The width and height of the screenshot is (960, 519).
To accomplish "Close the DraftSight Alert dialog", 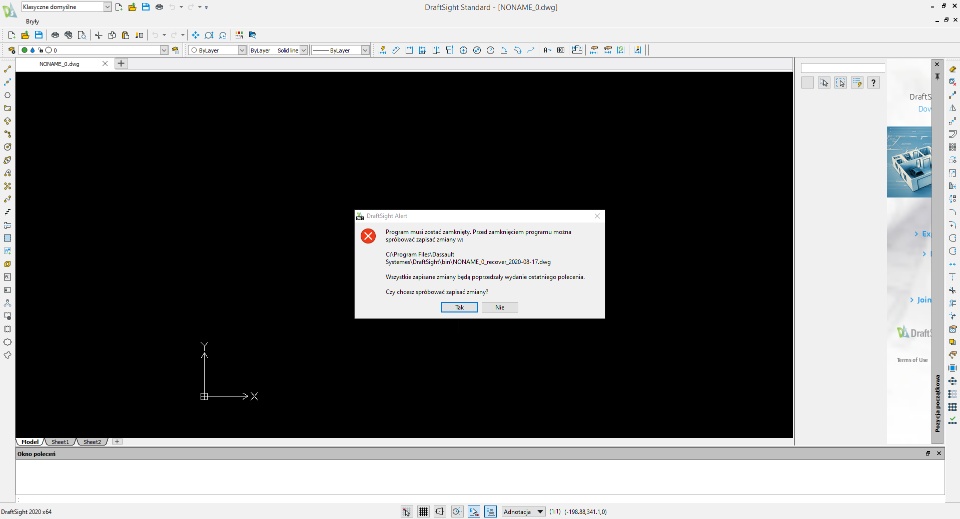I will pyautogui.click(x=597, y=216).
